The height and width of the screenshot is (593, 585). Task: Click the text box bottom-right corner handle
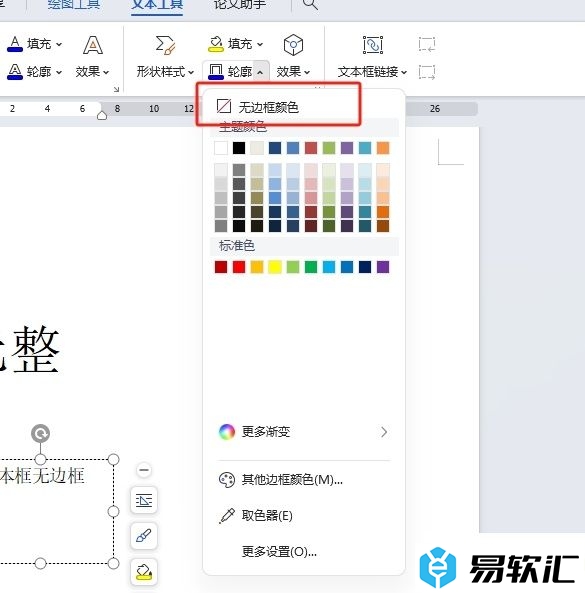tap(113, 563)
